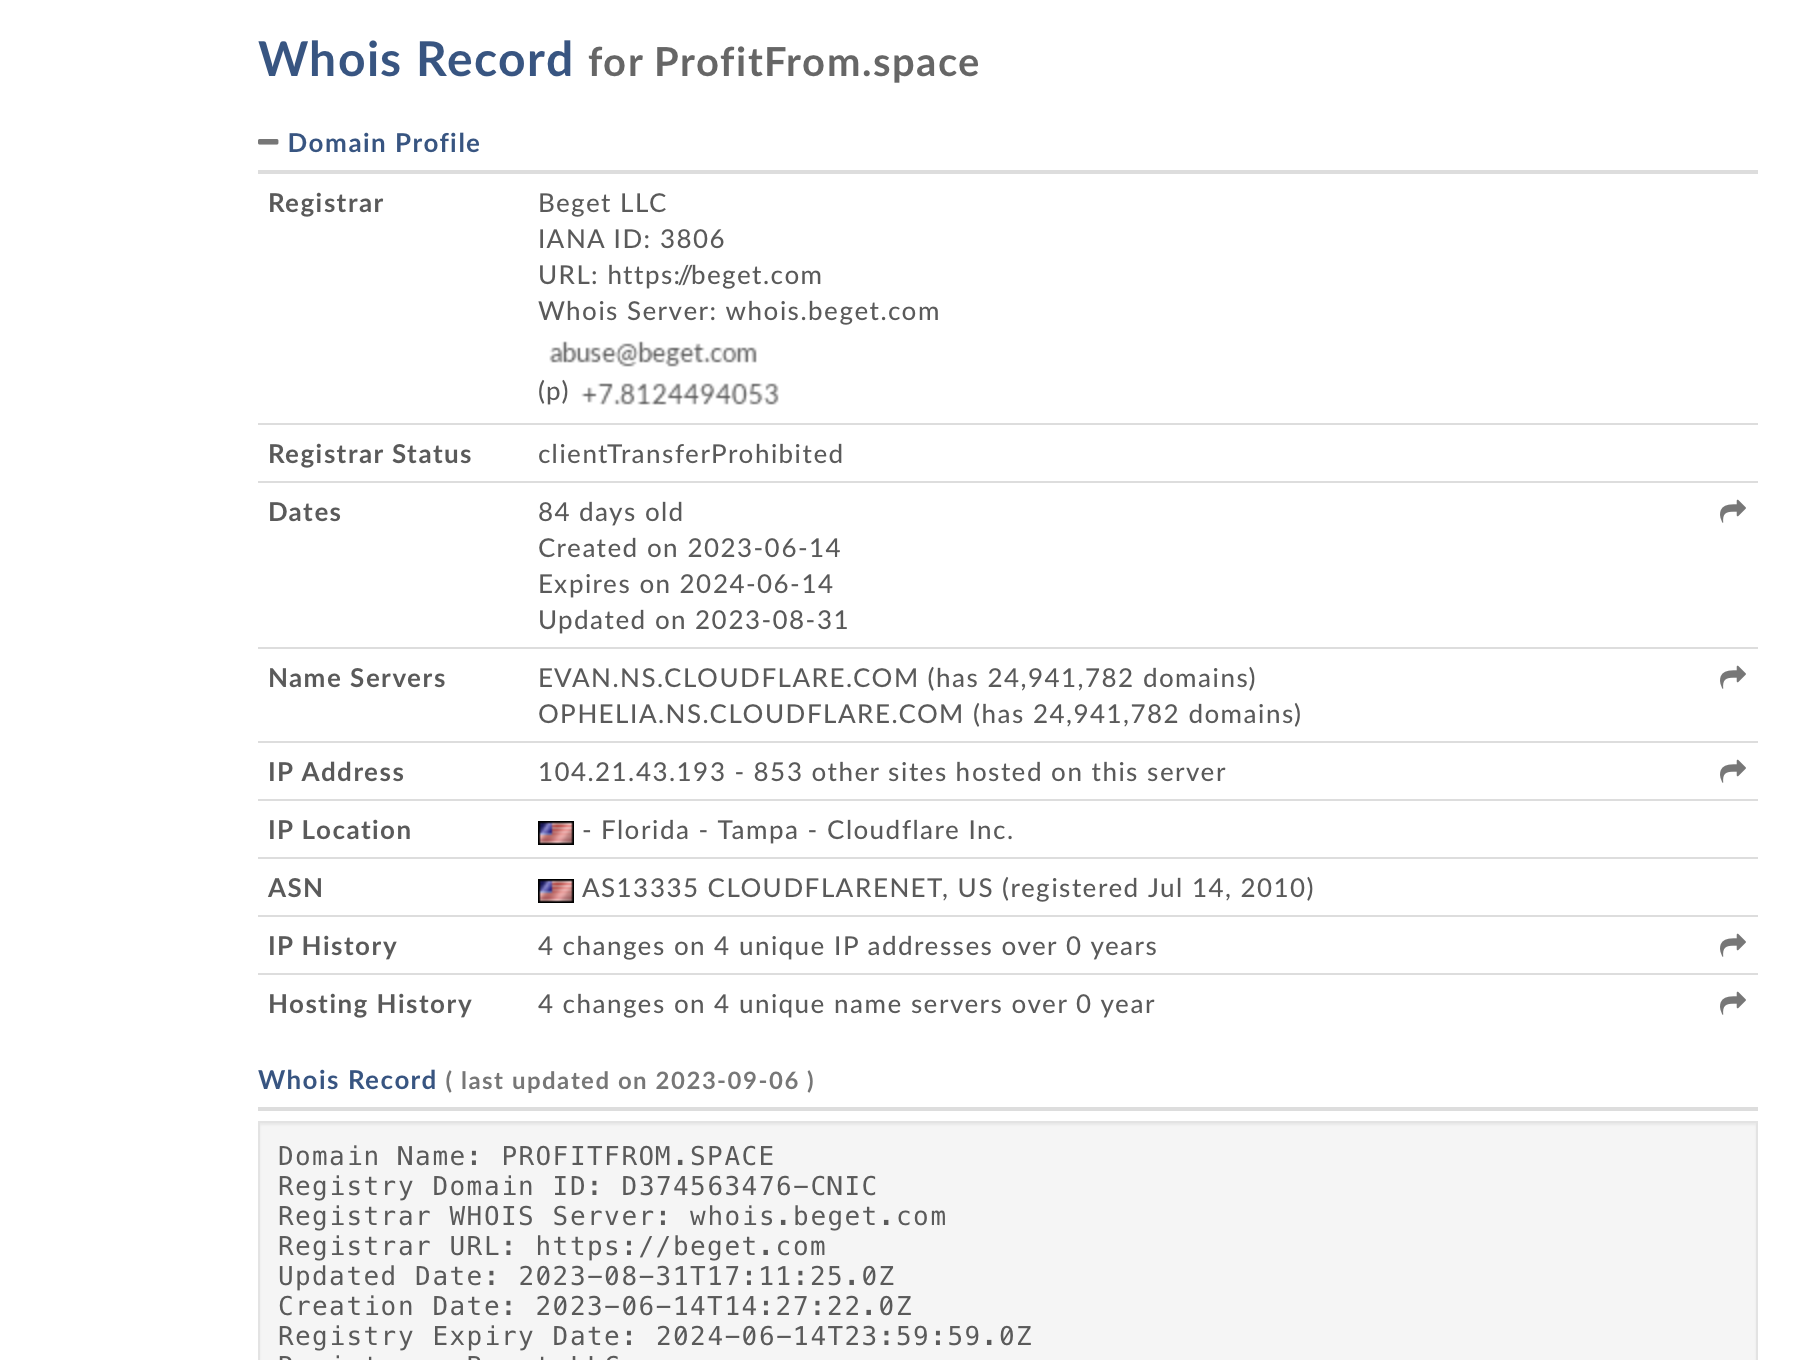Click the Hosting History arrow icon
1808x1360 pixels.
(x=1732, y=1003)
